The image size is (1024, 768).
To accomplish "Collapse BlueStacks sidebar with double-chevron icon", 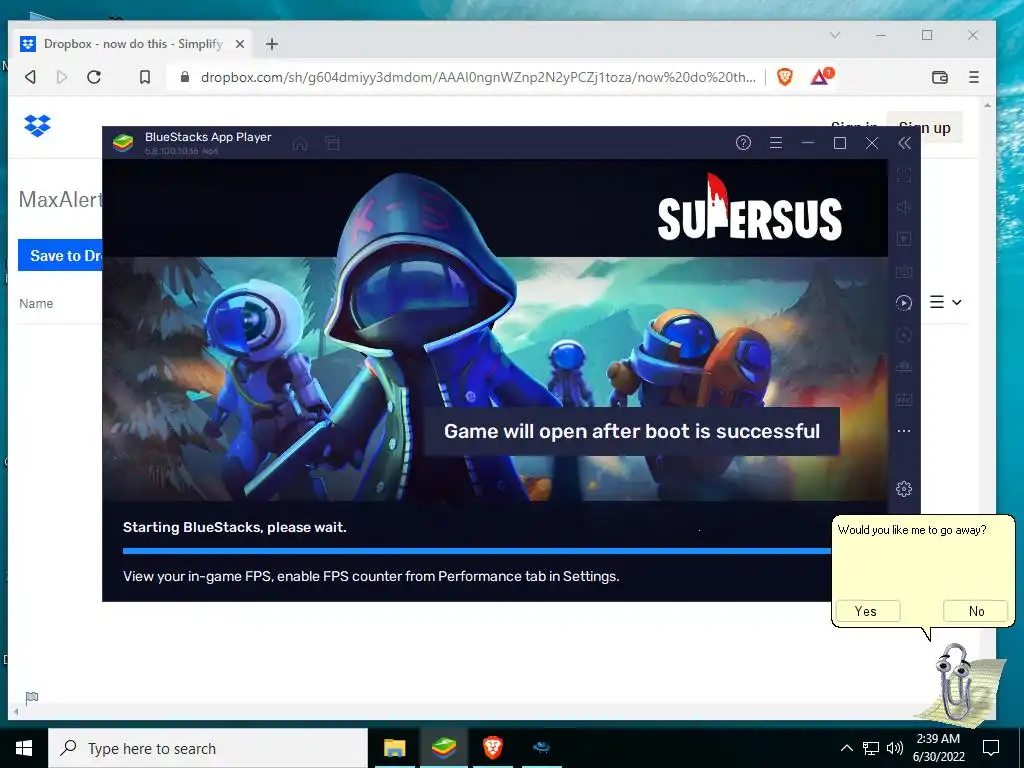I will pyautogui.click(x=904, y=143).
